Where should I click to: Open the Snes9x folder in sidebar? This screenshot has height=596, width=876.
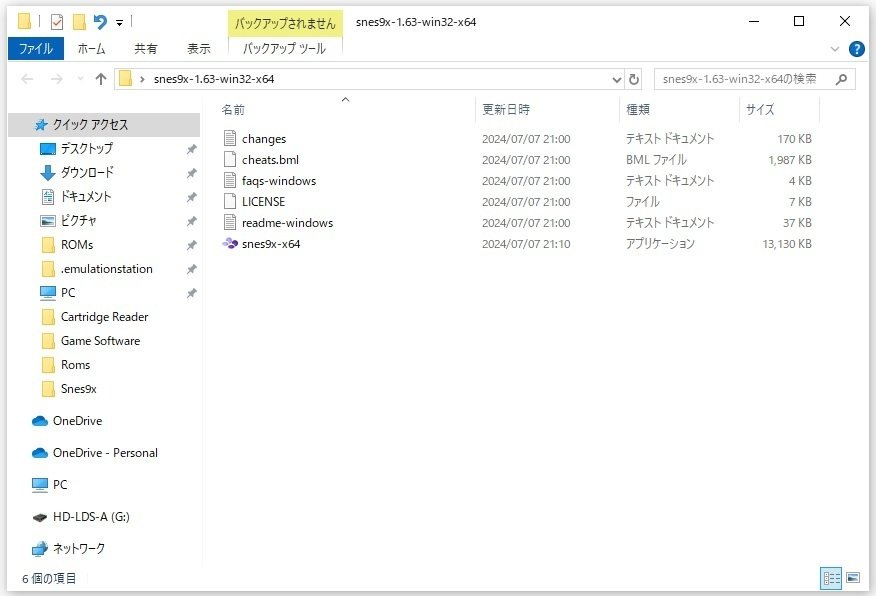[x=79, y=389]
